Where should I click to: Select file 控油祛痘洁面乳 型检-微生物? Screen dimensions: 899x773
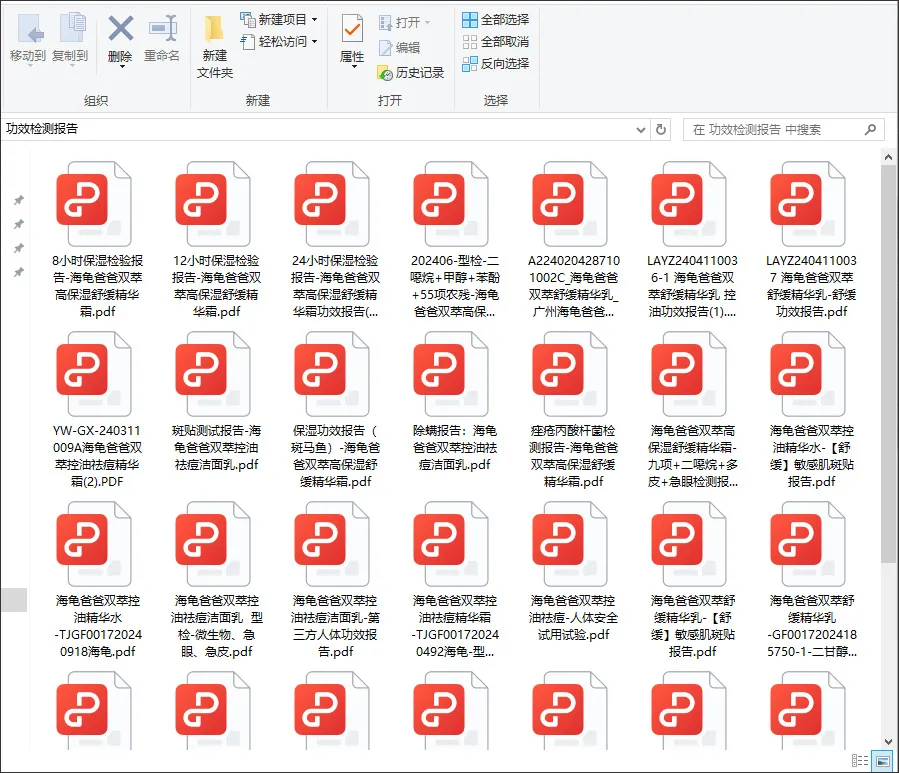(216, 580)
